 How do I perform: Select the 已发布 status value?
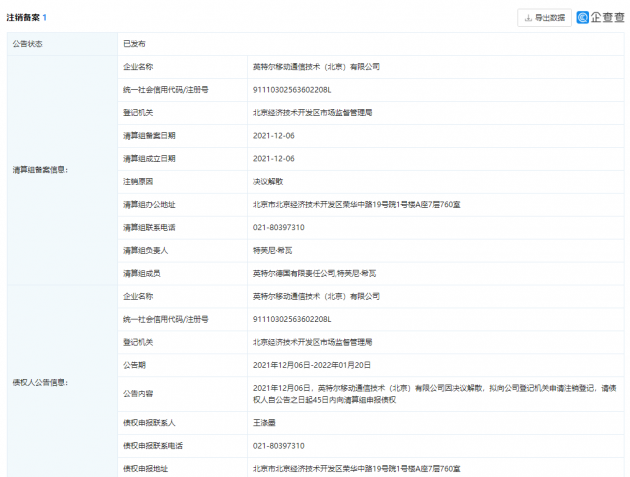click(x=134, y=44)
